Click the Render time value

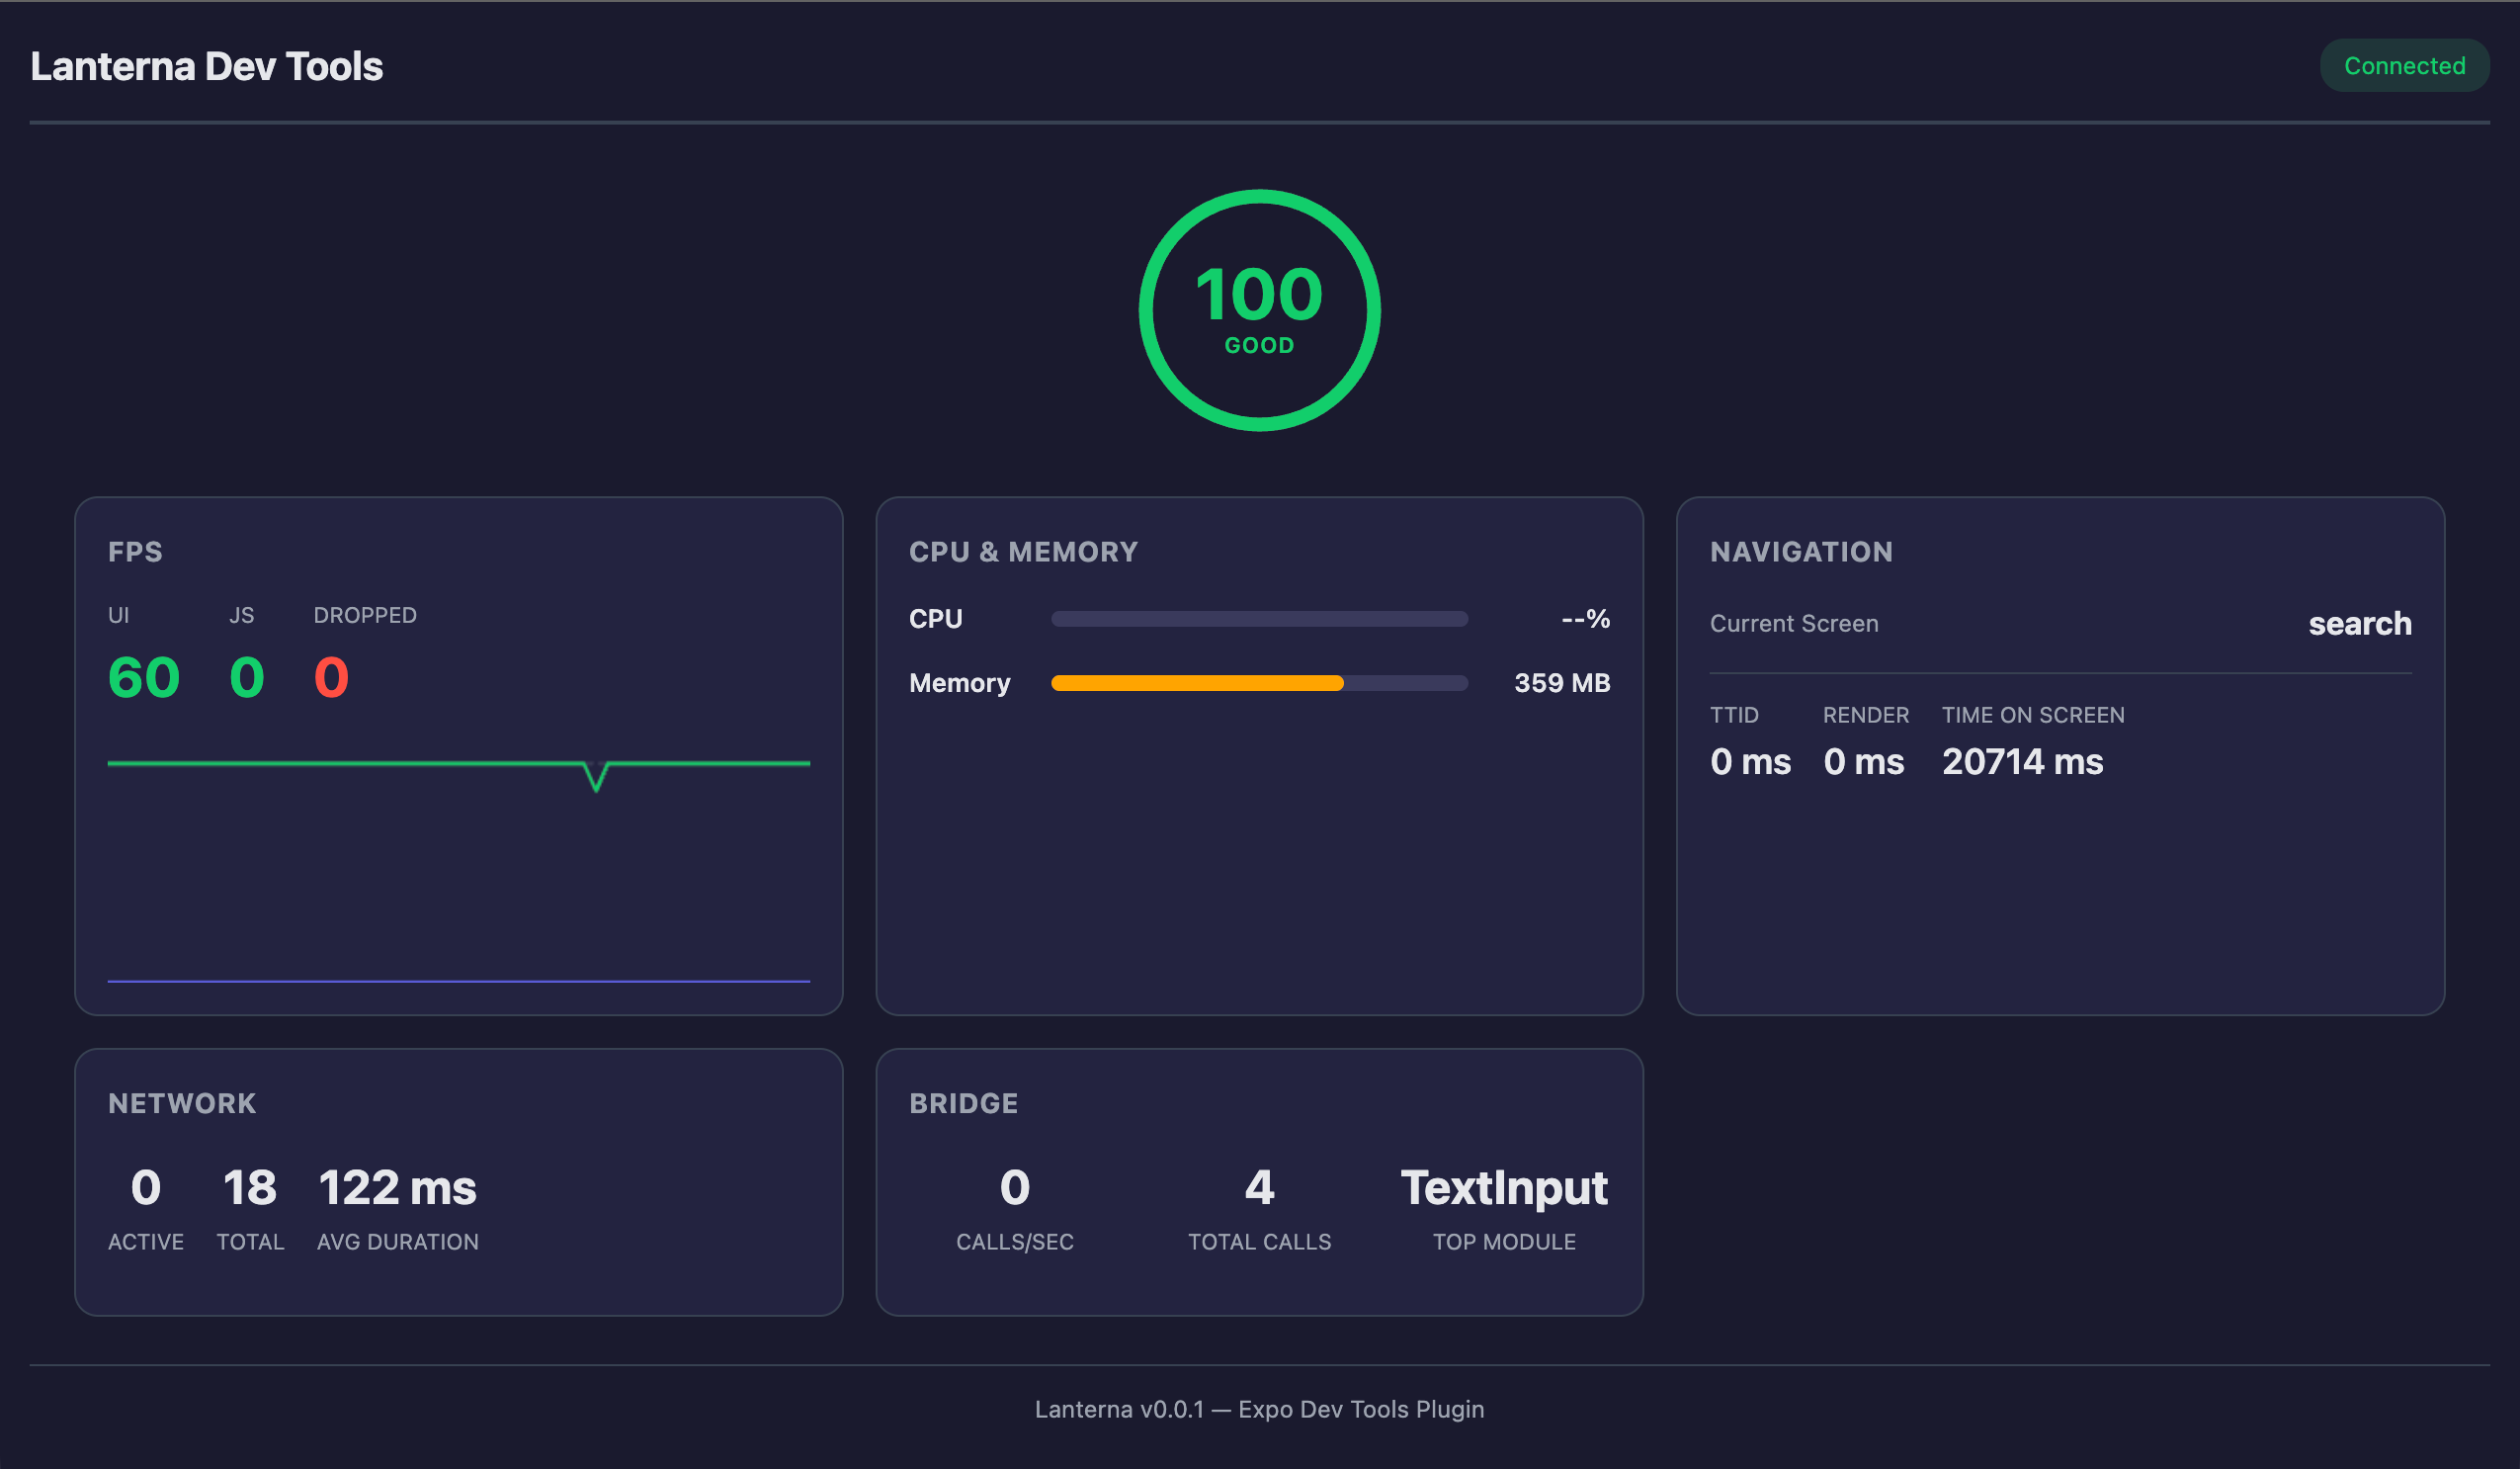(1863, 762)
